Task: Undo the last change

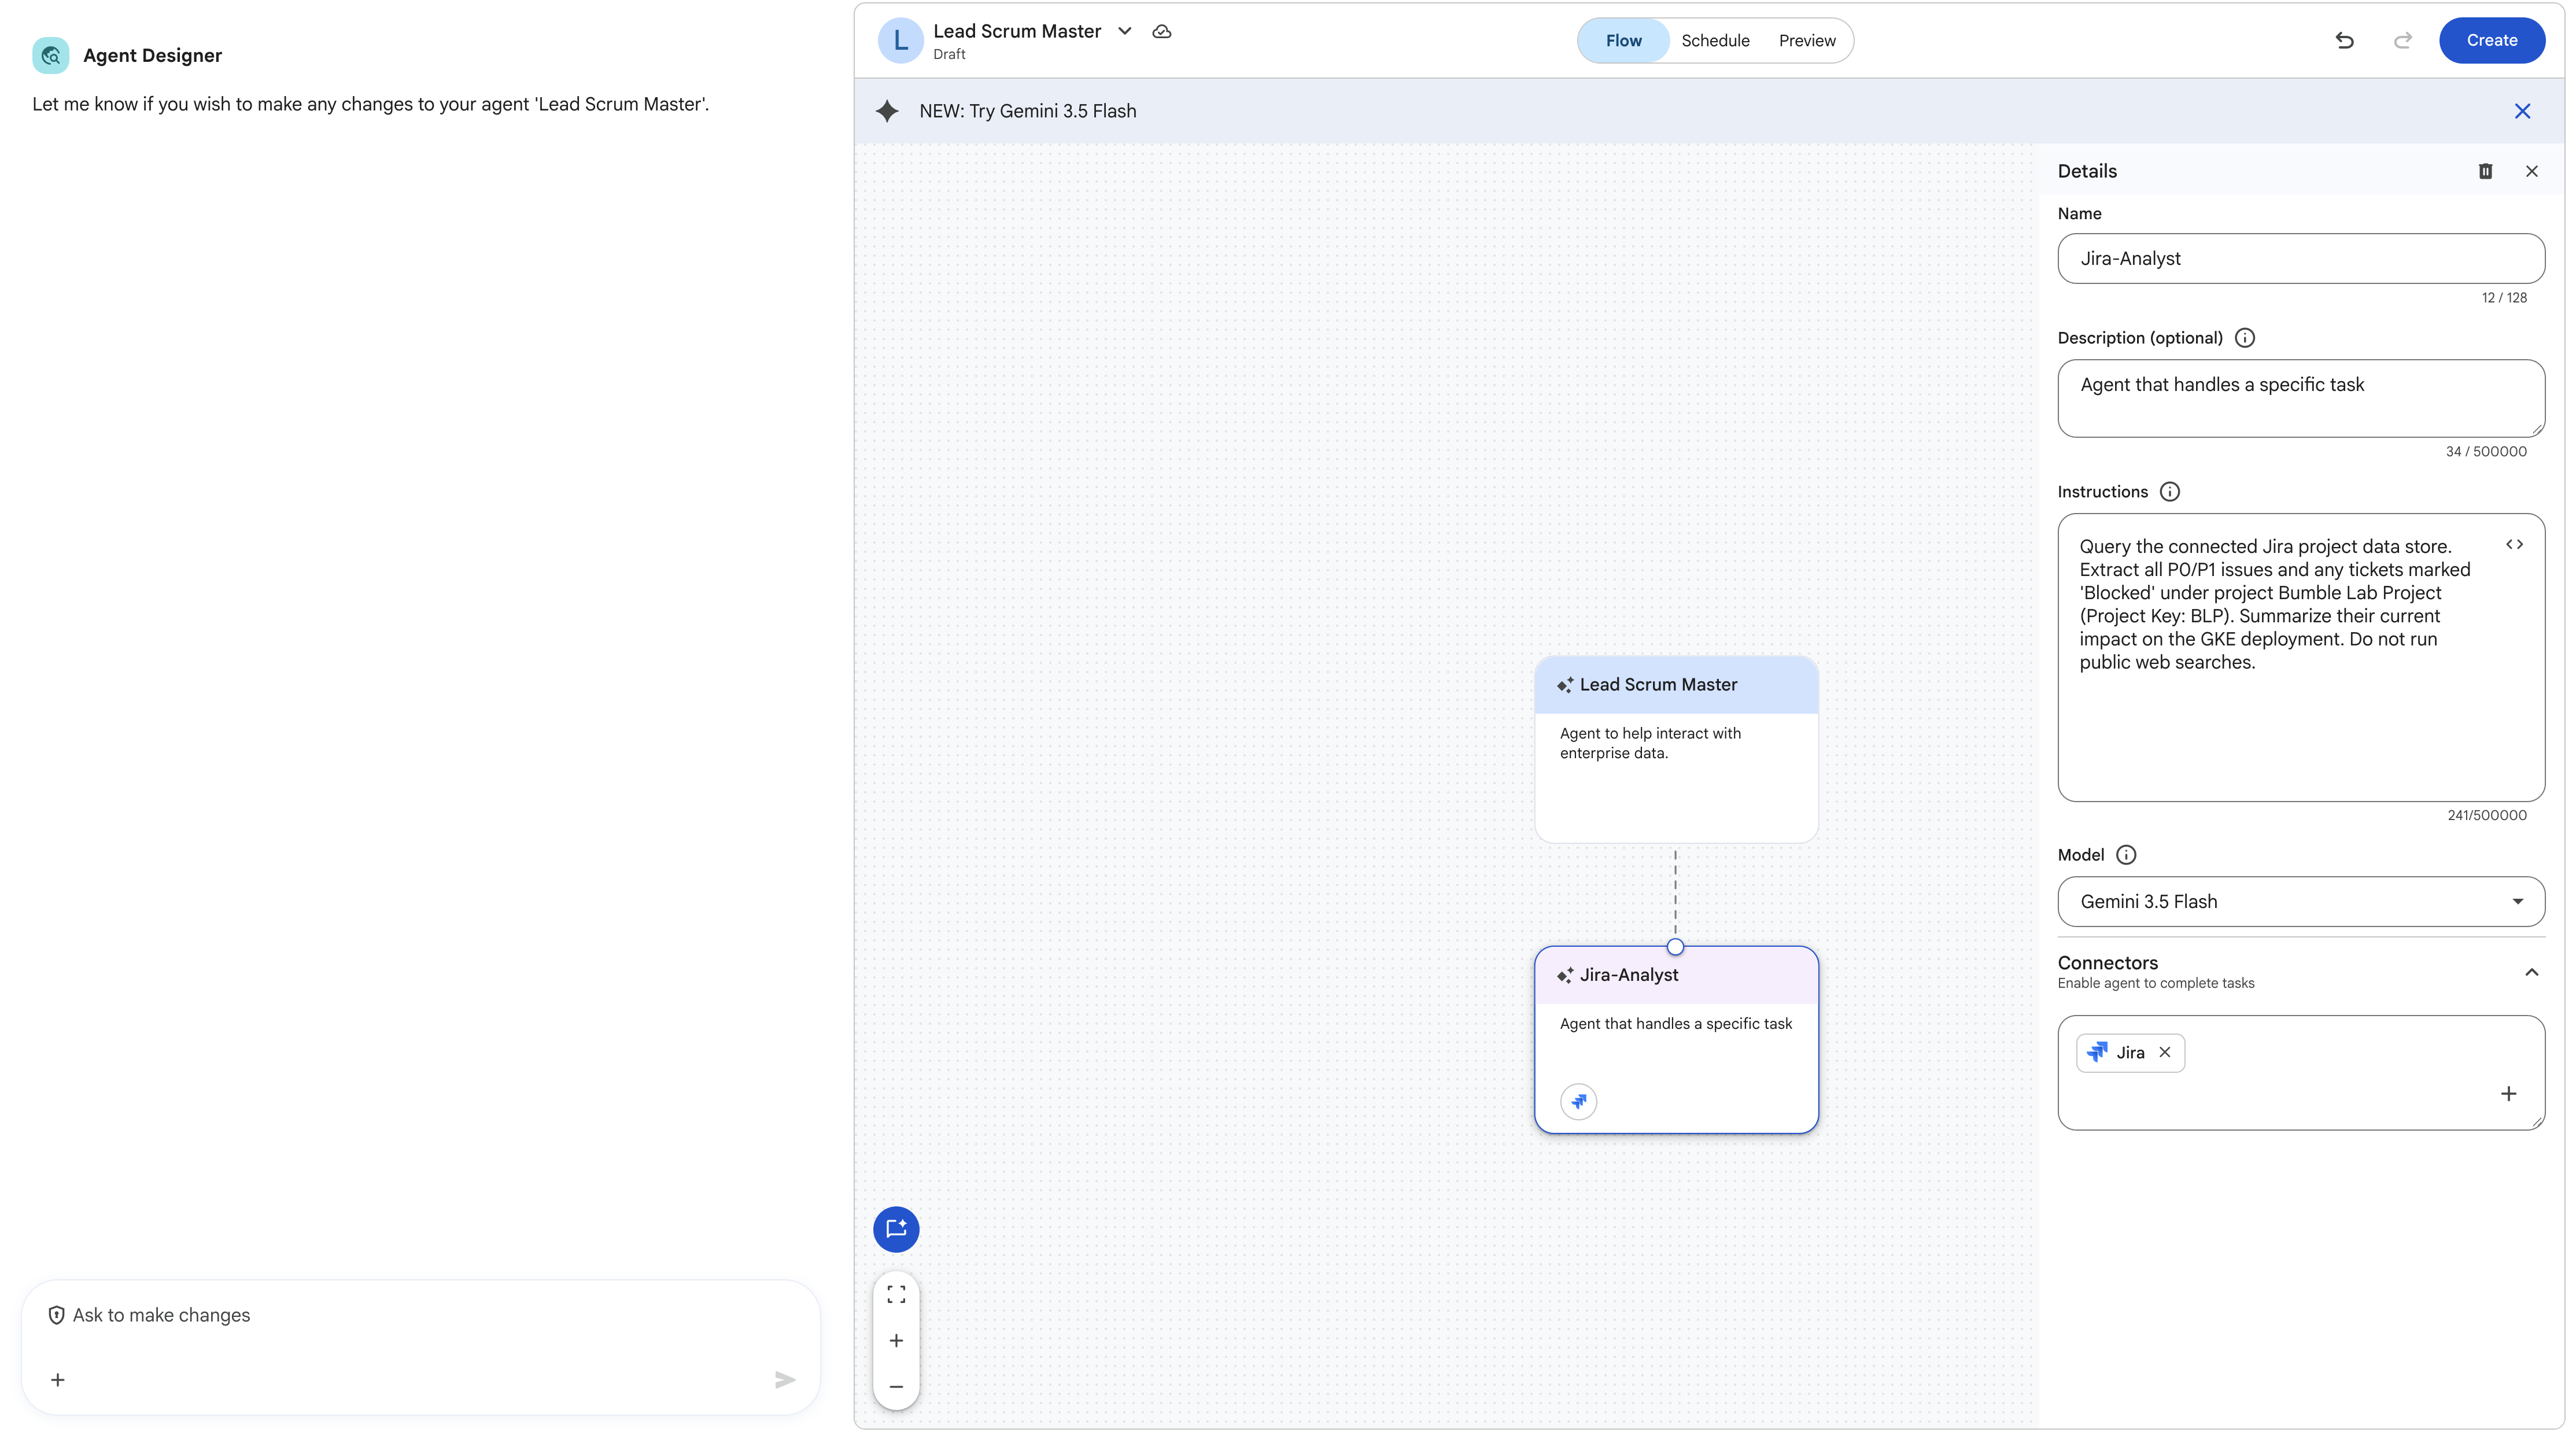Action: 2344,41
